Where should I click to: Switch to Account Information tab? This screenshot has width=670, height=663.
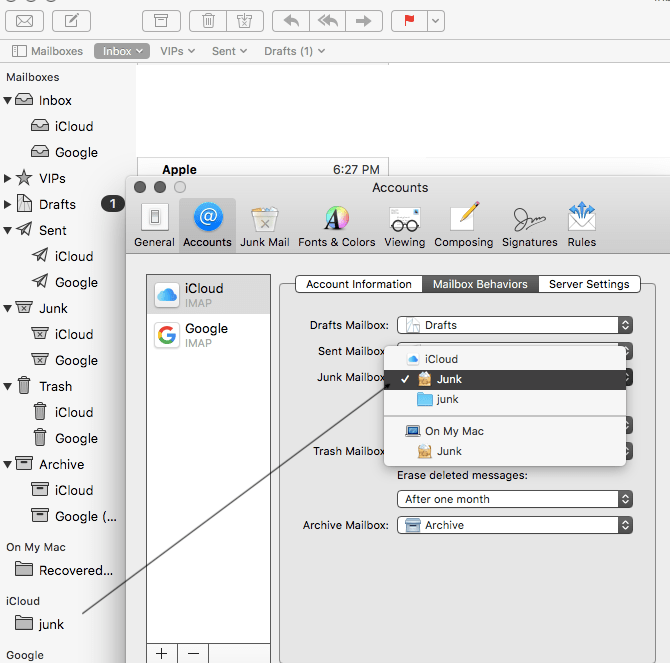pos(359,284)
